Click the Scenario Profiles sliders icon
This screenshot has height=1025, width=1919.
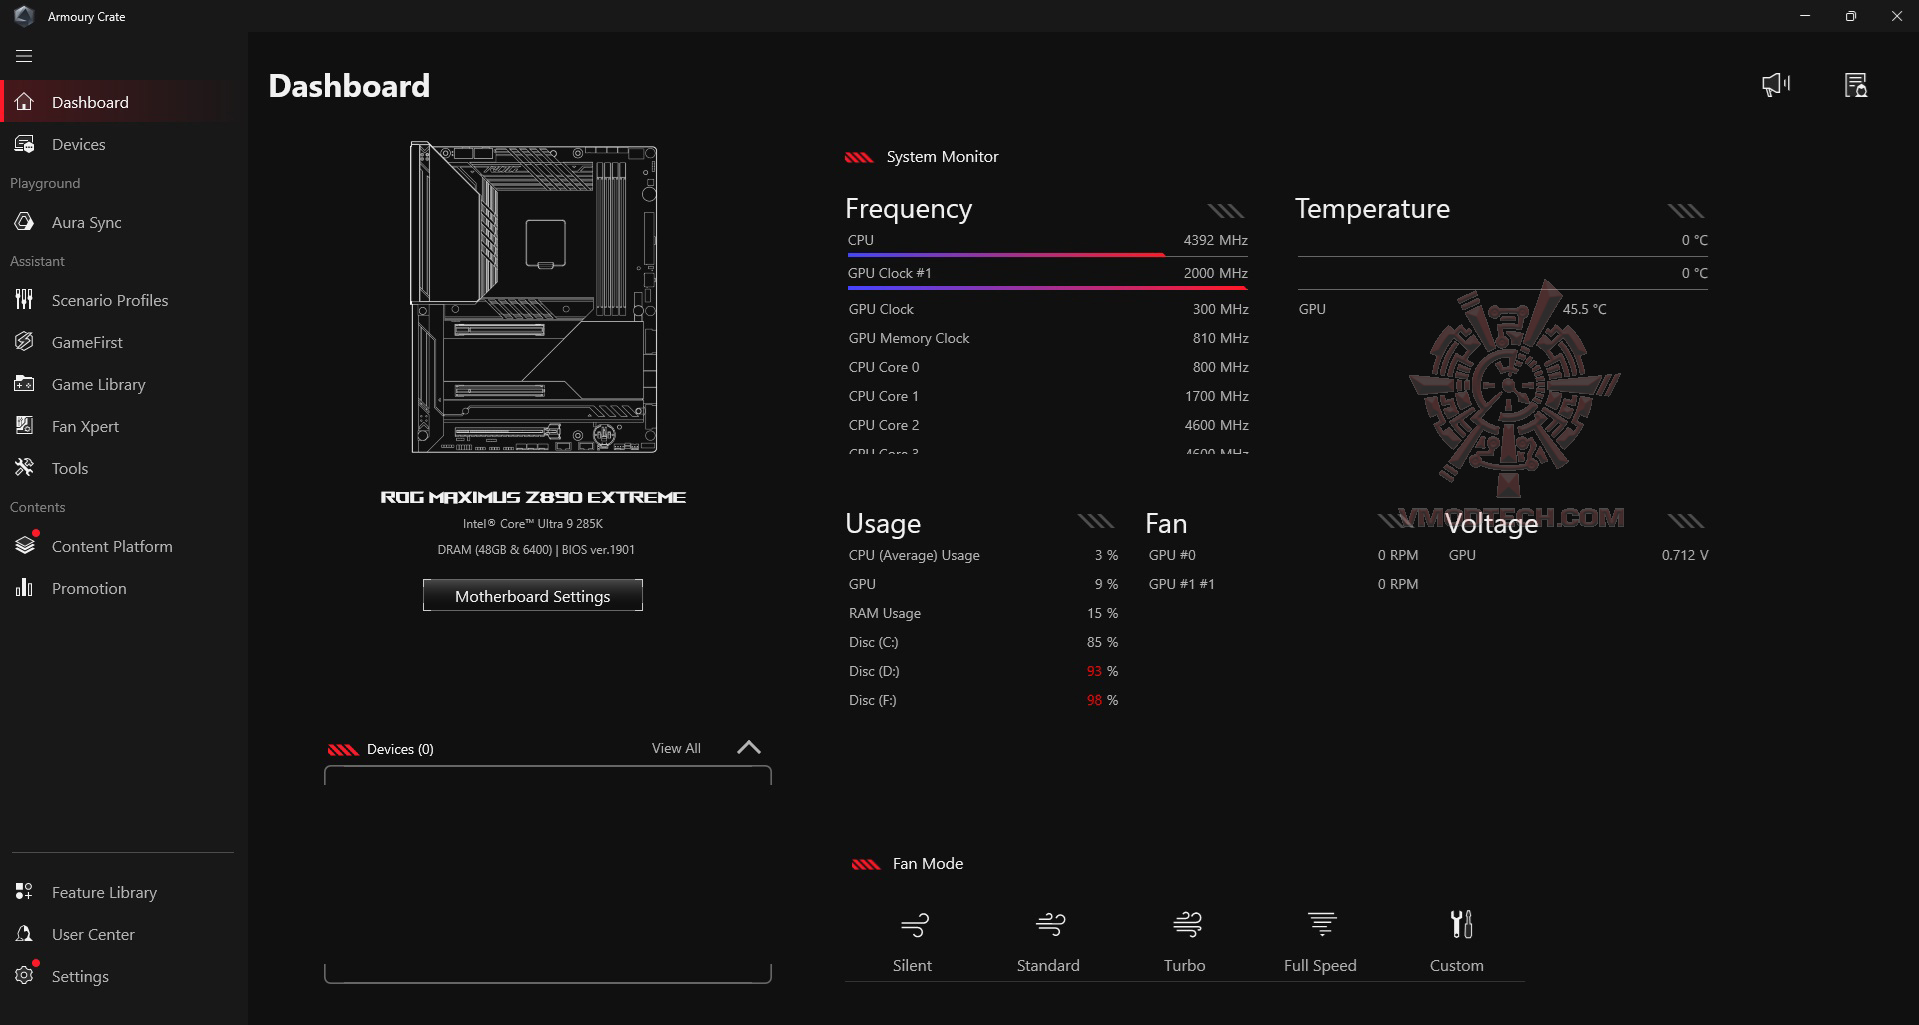[x=25, y=300]
